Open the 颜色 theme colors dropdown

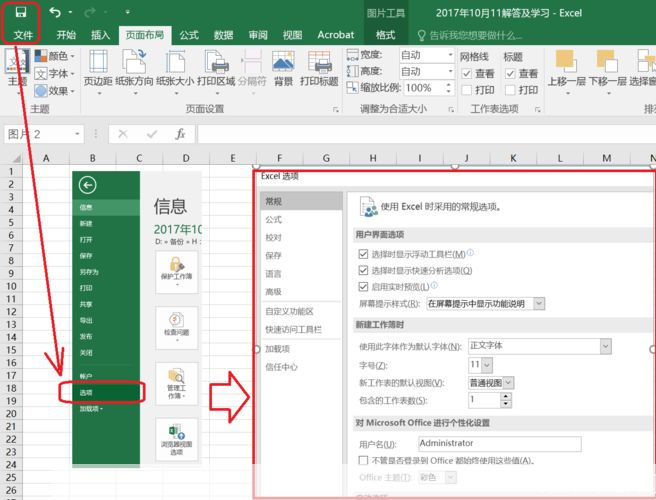pyautogui.click(x=54, y=56)
